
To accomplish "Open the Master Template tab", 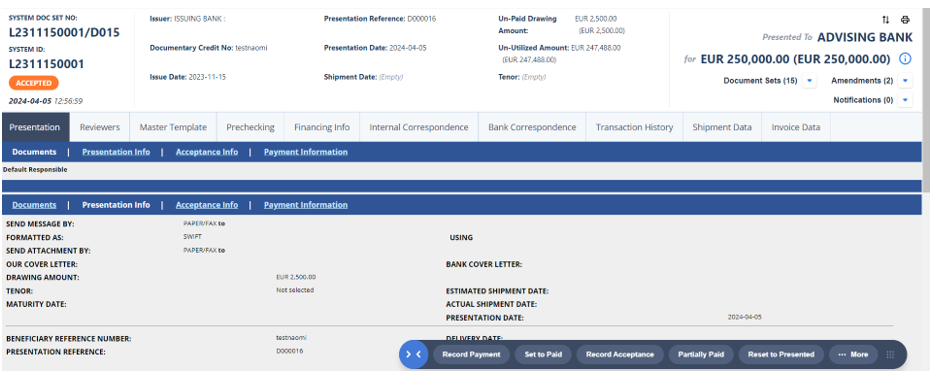I will point(173,127).
